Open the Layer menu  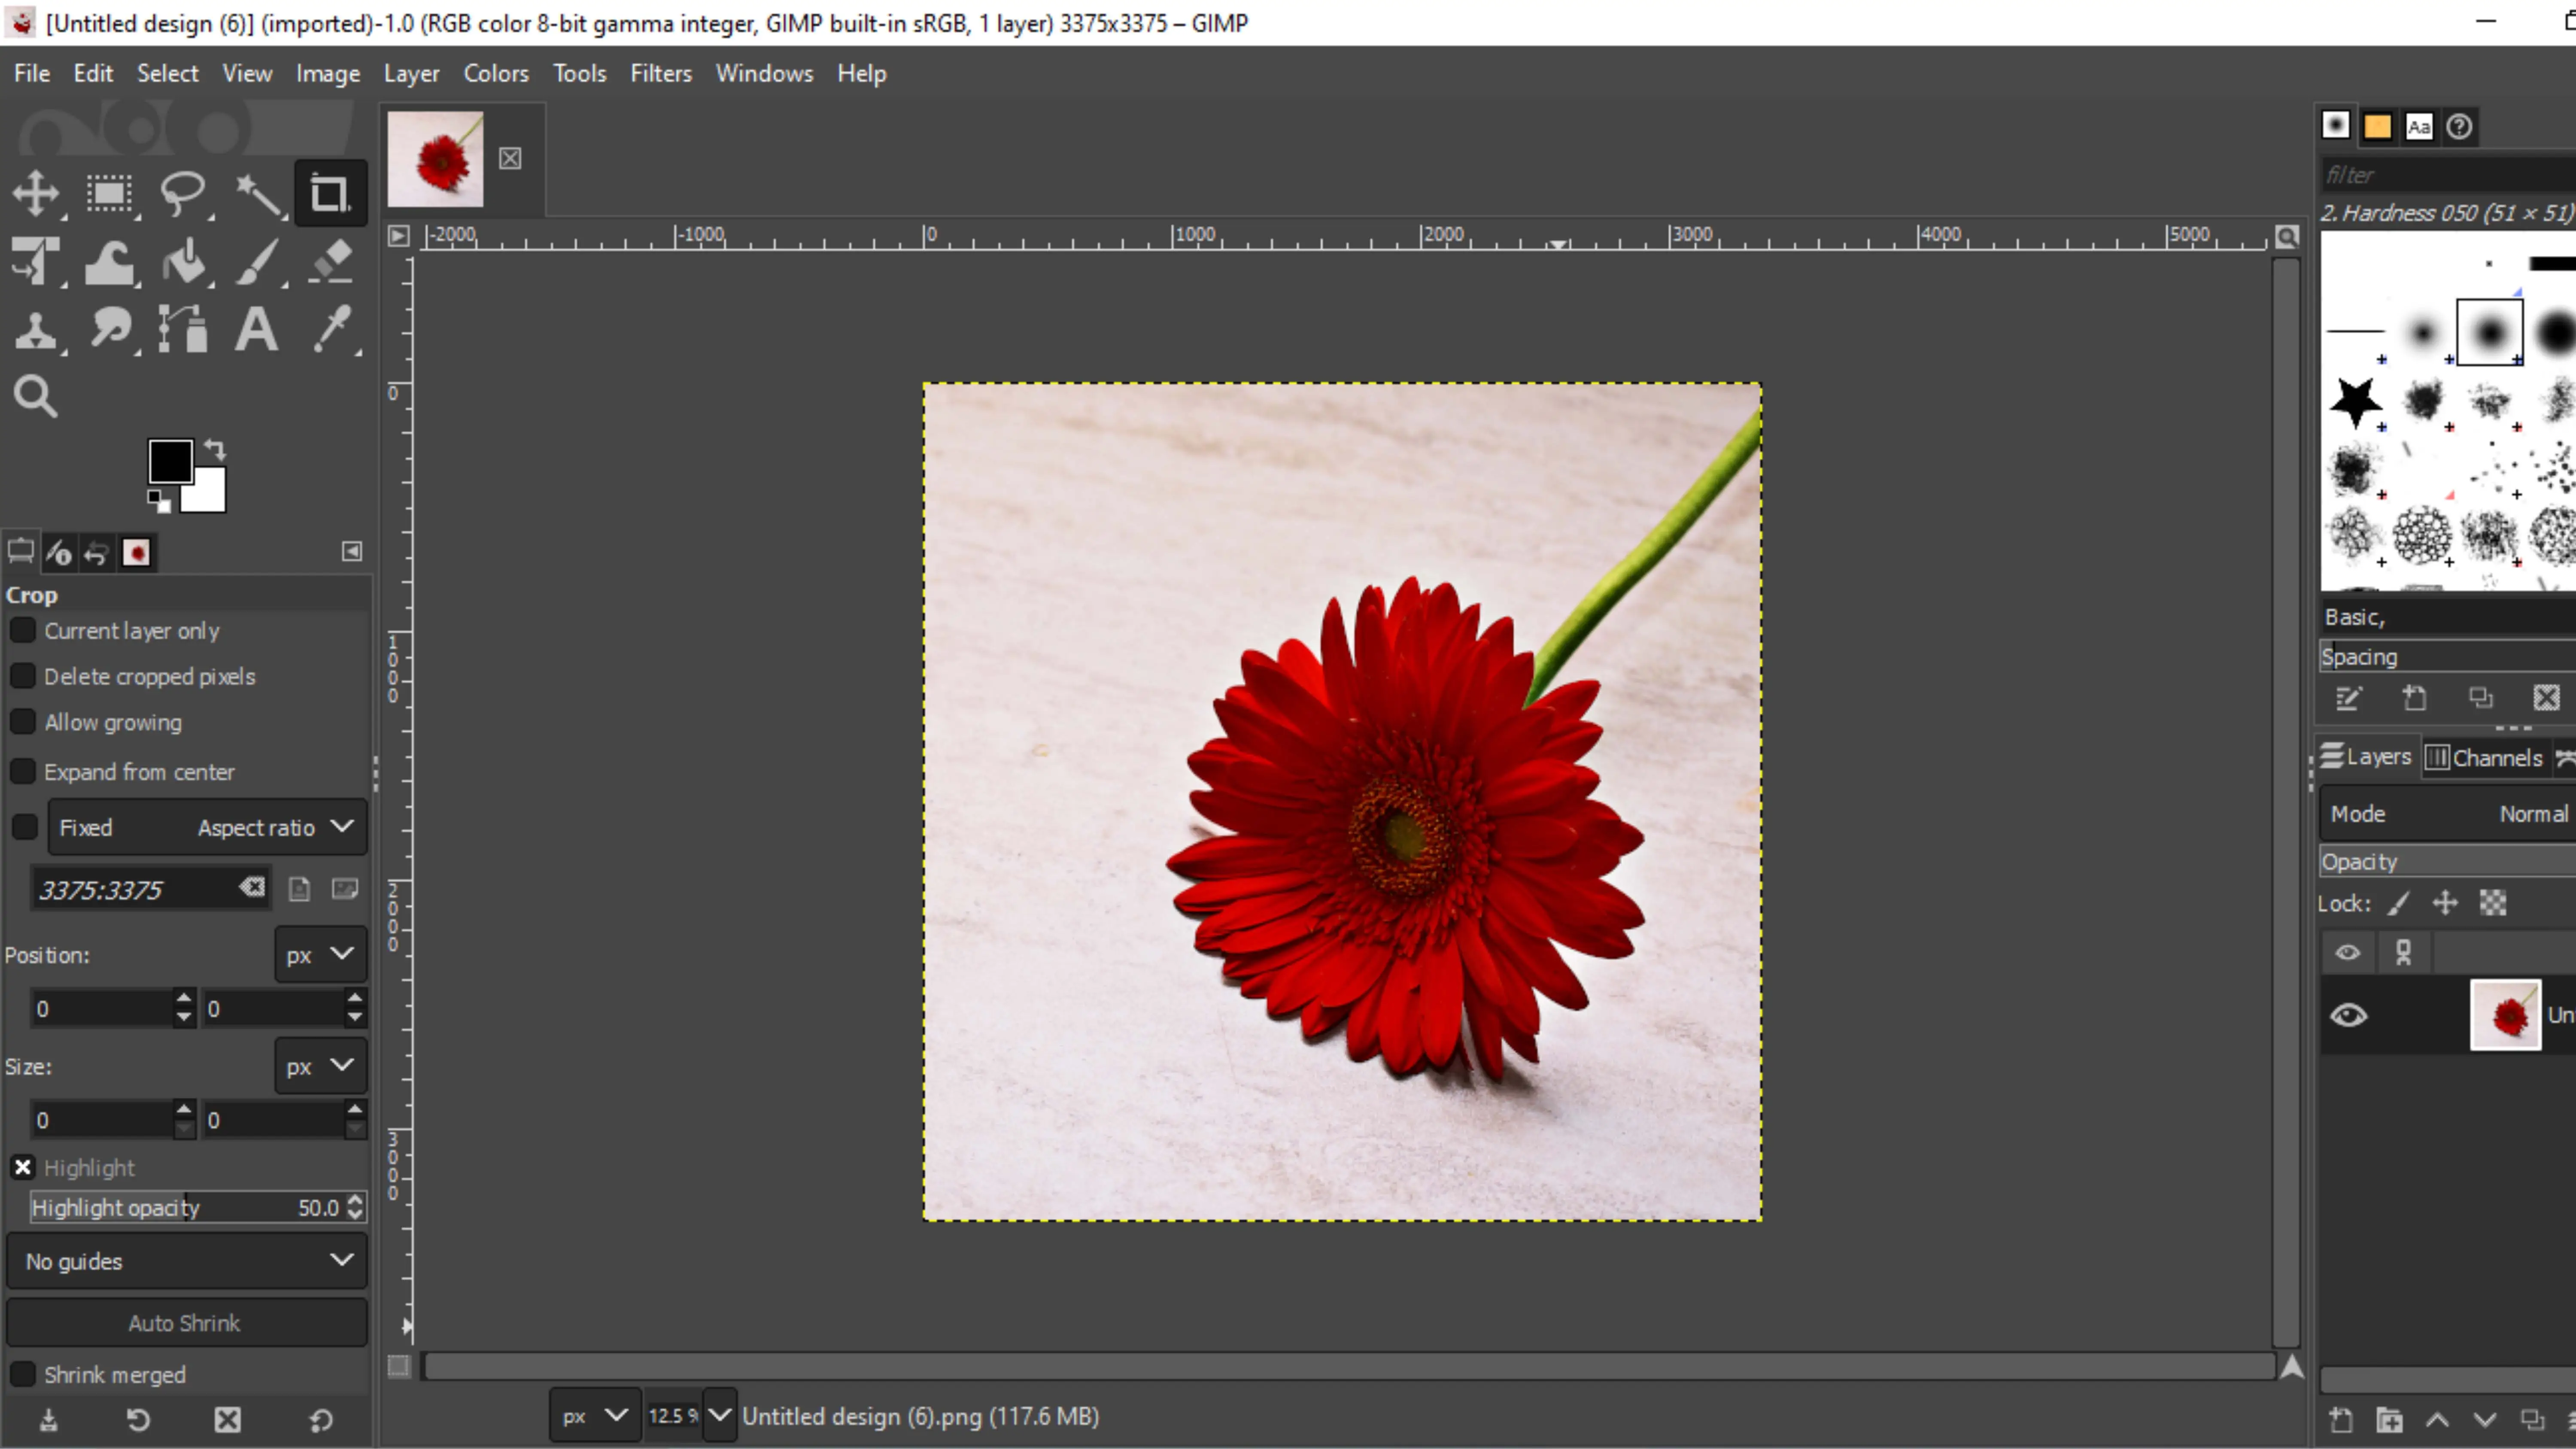(411, 73)
